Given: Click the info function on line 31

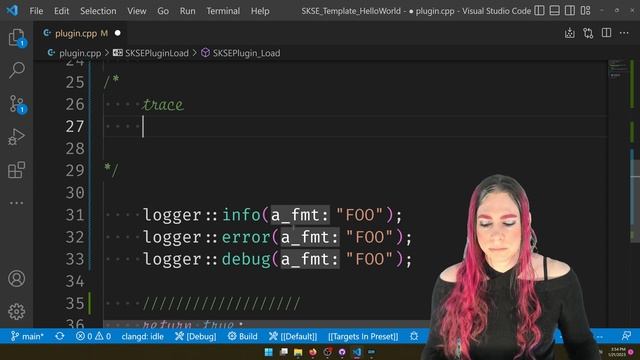Looking at the screenshot, I should pyautogui.click(x=241, y=215).
